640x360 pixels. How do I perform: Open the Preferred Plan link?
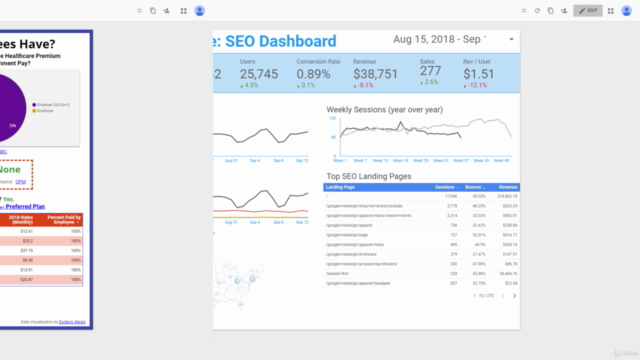(x=25, y=207)
